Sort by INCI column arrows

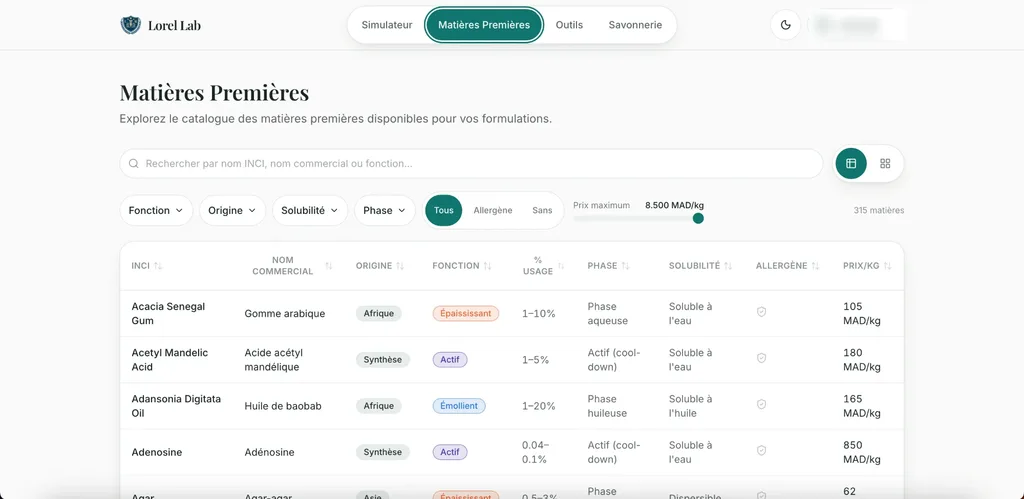[x=158, y=266]
